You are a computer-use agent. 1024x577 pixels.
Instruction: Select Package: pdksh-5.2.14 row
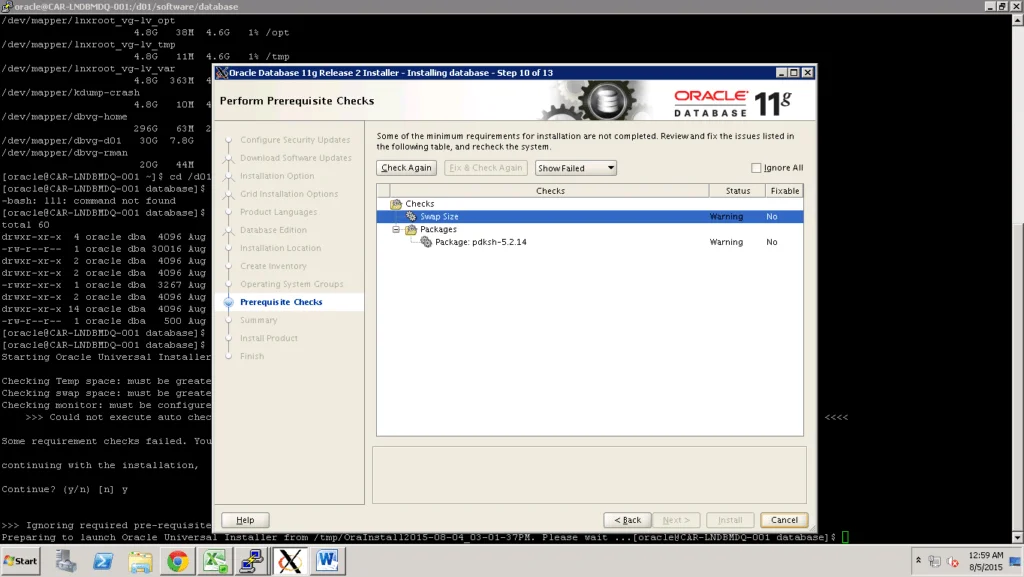coord(590,242)
